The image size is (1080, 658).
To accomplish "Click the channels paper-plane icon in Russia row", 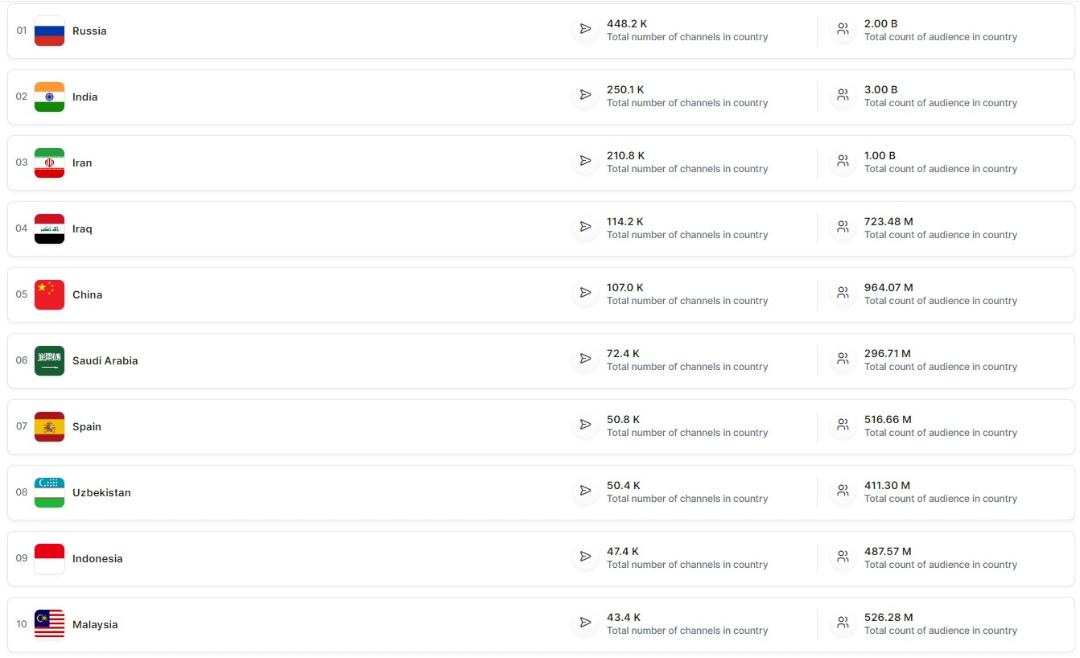I will pyautogui.click(x=585, y=29).
